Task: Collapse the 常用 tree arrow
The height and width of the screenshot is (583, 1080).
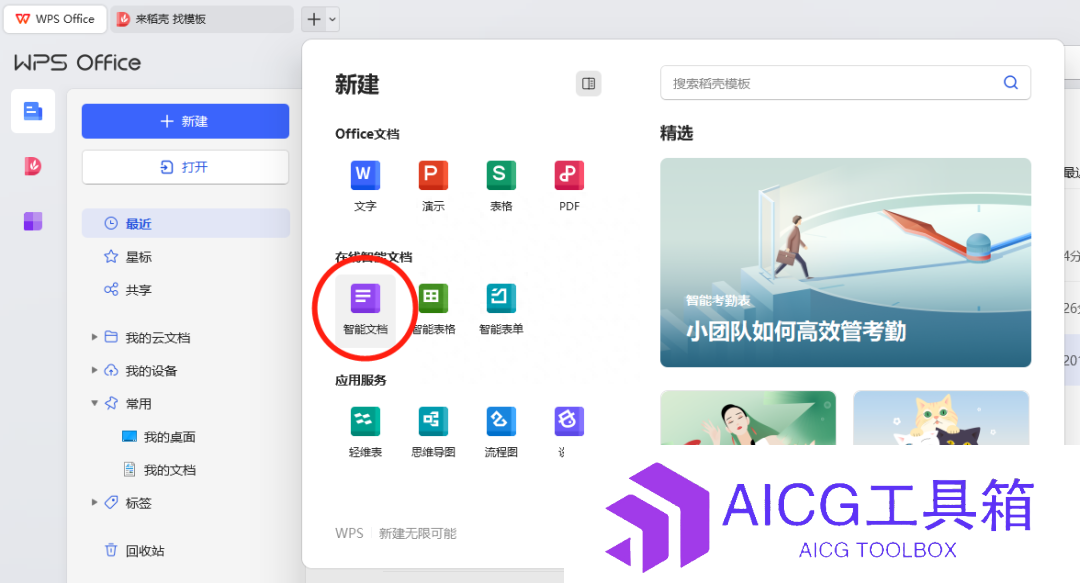Action: 94,403
